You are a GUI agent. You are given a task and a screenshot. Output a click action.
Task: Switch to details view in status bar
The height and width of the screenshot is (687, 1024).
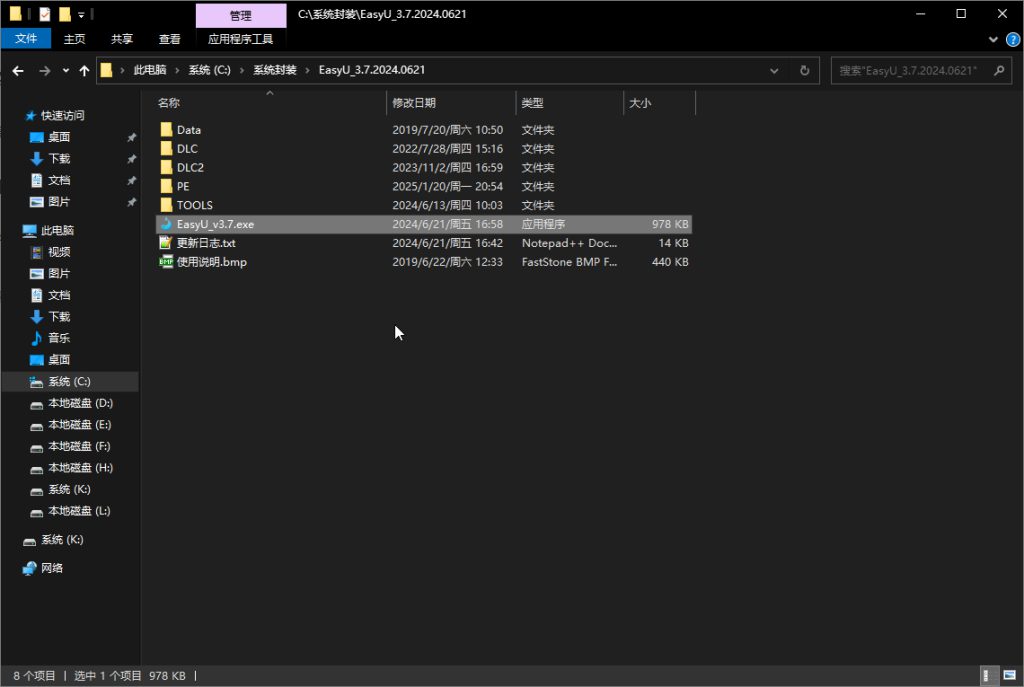click(x=988, y=676)
